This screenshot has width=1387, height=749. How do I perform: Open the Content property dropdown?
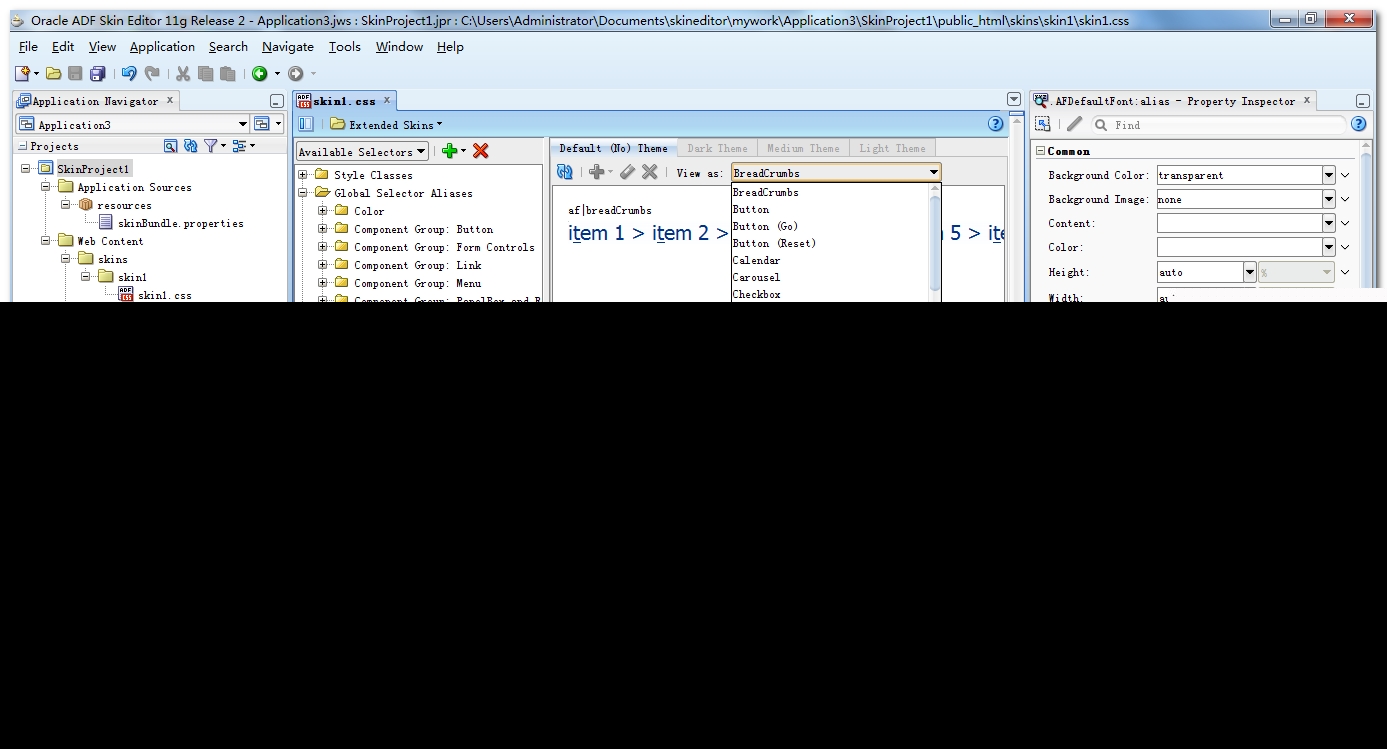(x=1329, y=223)
